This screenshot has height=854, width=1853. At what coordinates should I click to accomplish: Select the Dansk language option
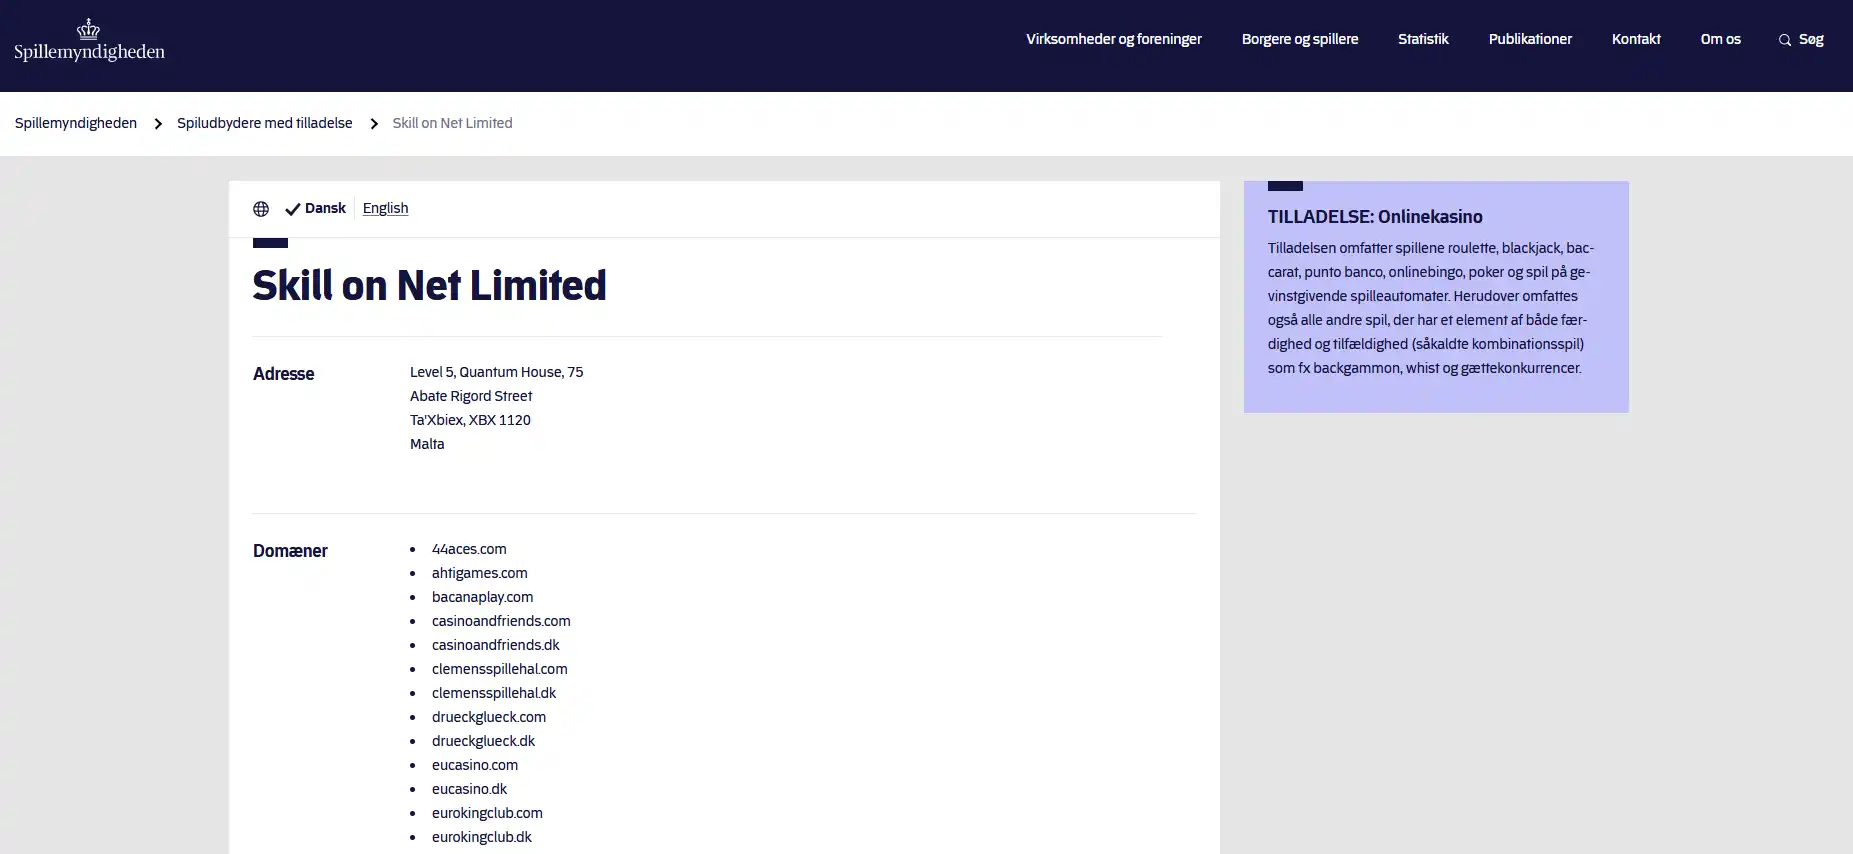click(x=325, y=208)
